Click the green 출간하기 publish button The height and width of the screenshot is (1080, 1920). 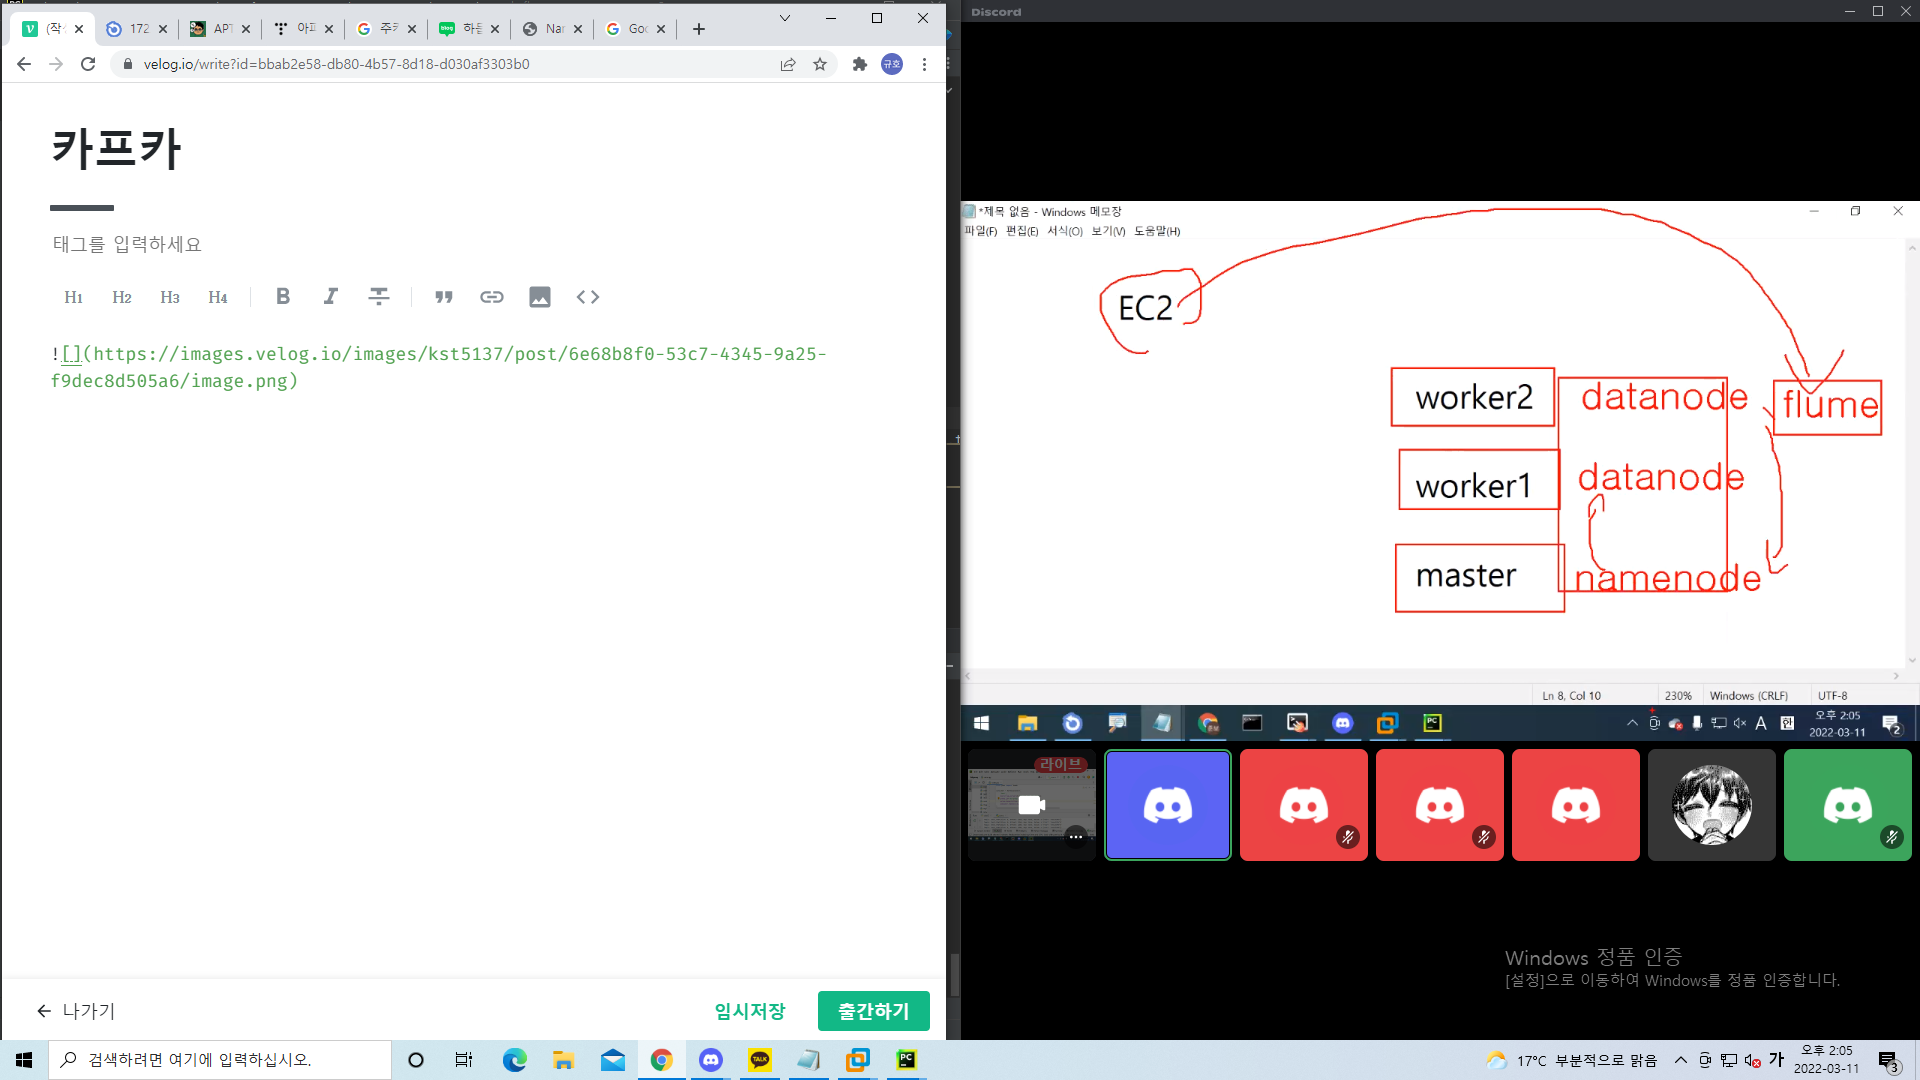click(873, 1011)
